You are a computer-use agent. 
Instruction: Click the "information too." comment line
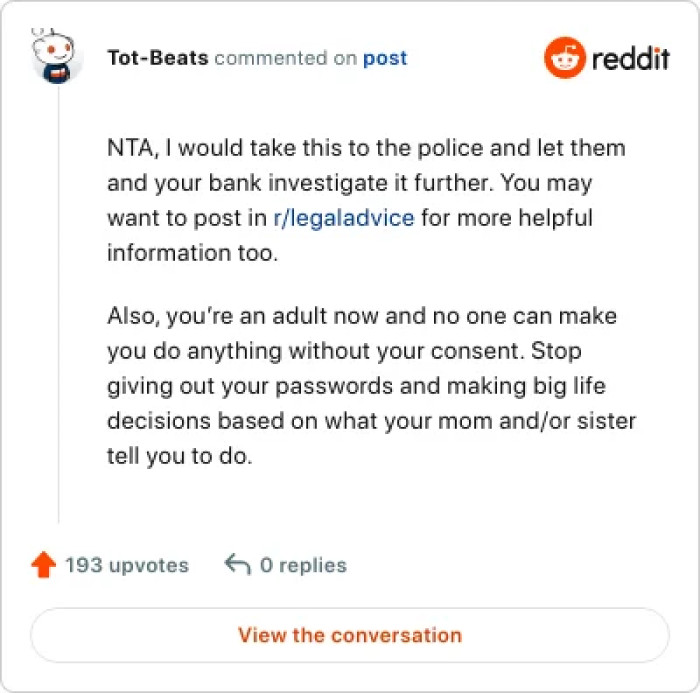pos(190,252)
